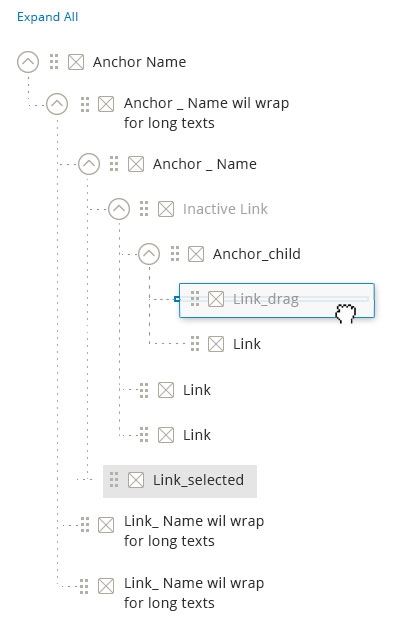Screen dimensions: 394x641
Task: Collapse the Anchor_child node
Action: click(149, 254)
